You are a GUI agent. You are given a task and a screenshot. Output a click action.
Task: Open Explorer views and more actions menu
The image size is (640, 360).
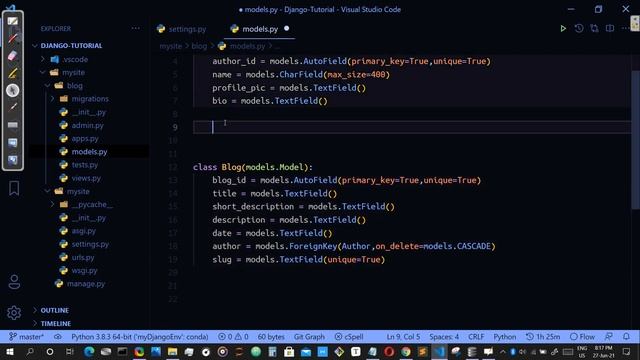pos(136,29)
